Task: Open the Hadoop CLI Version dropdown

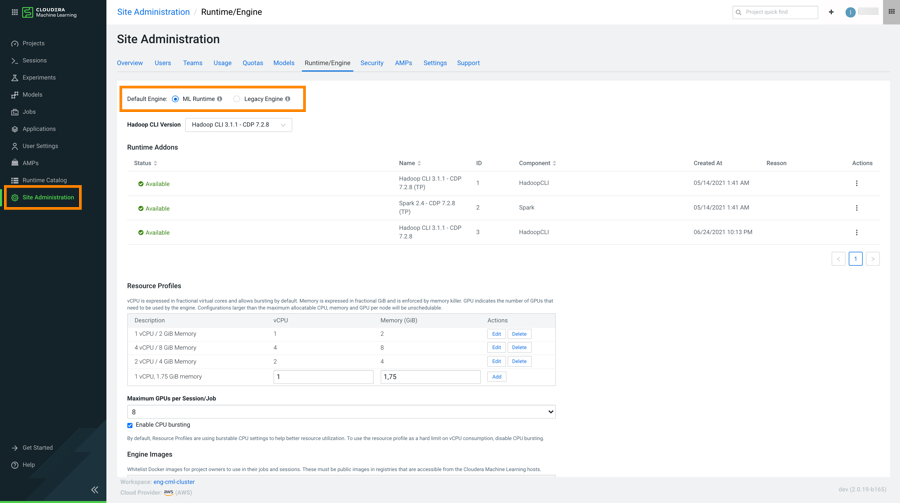Action: [238, 125]
